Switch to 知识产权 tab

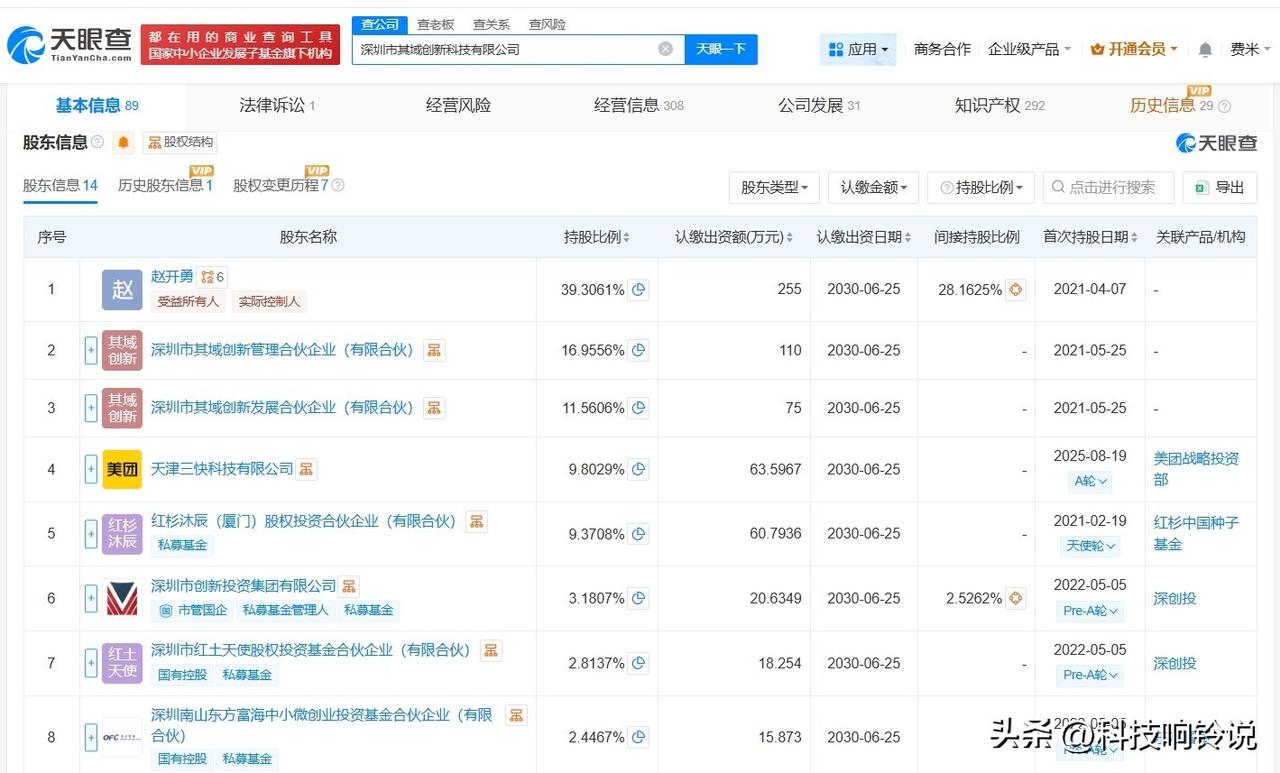pos(1000,105)
